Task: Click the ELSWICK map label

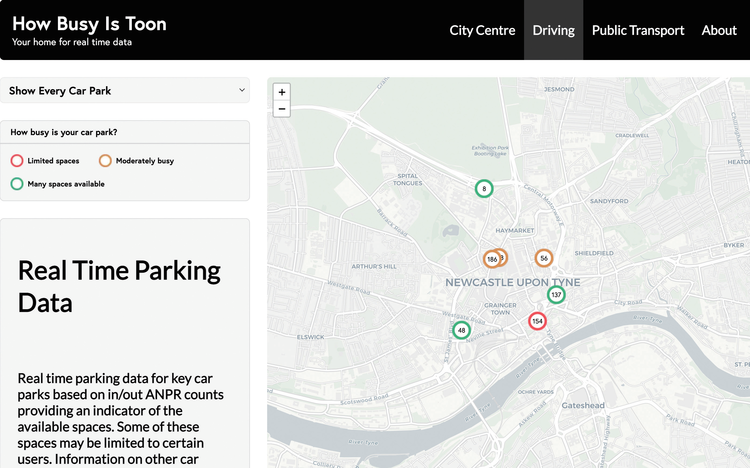Action: point(310,337)
